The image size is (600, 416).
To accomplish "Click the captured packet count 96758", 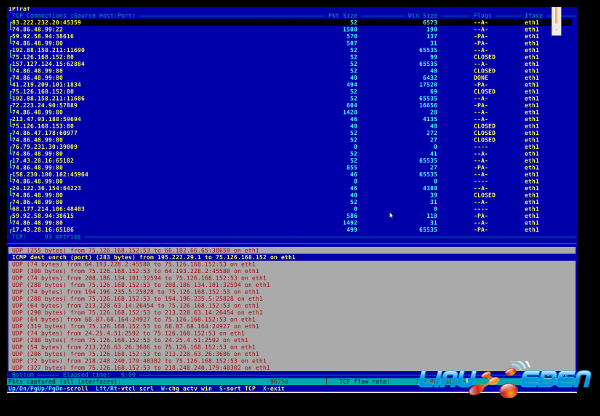I will point(279,382).
